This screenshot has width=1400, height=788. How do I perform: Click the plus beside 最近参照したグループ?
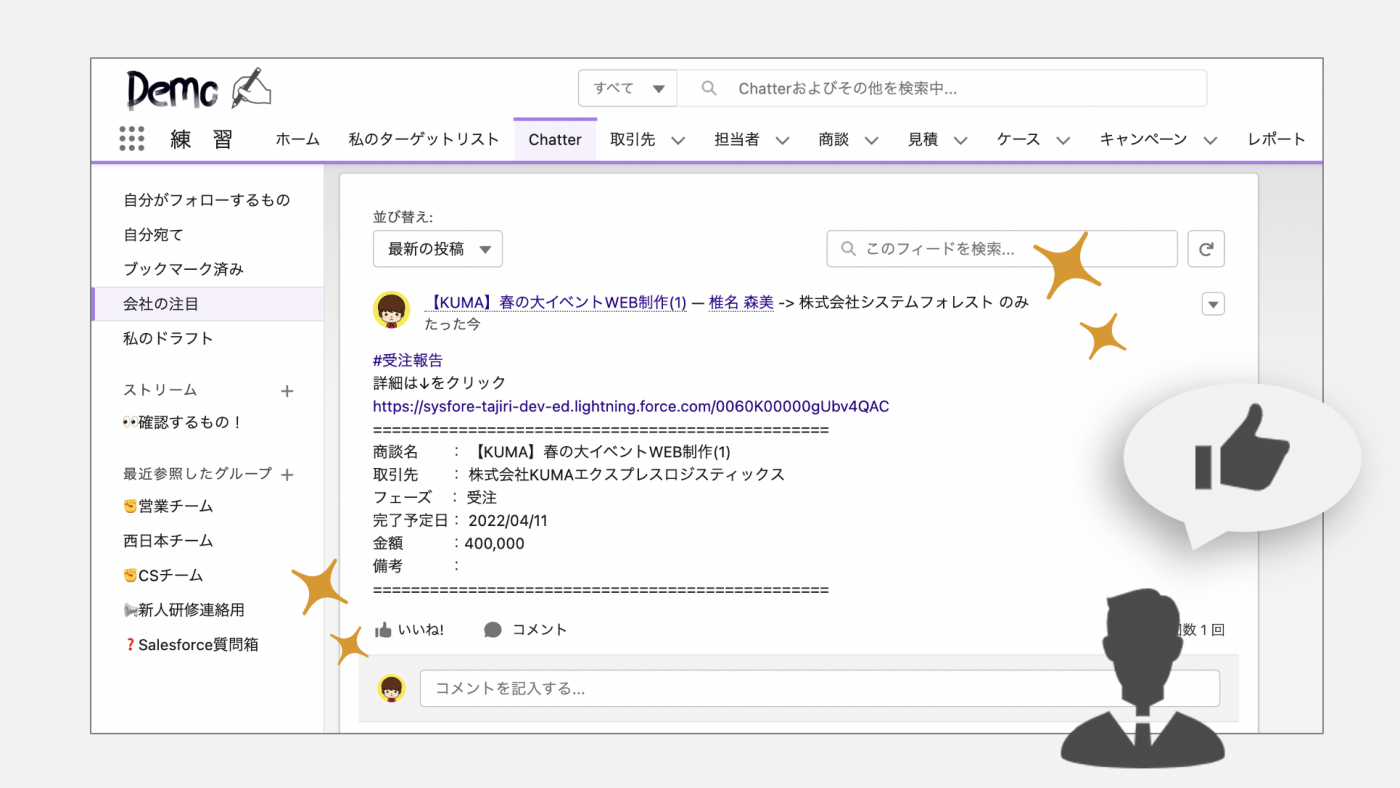[x=287, y=475]
